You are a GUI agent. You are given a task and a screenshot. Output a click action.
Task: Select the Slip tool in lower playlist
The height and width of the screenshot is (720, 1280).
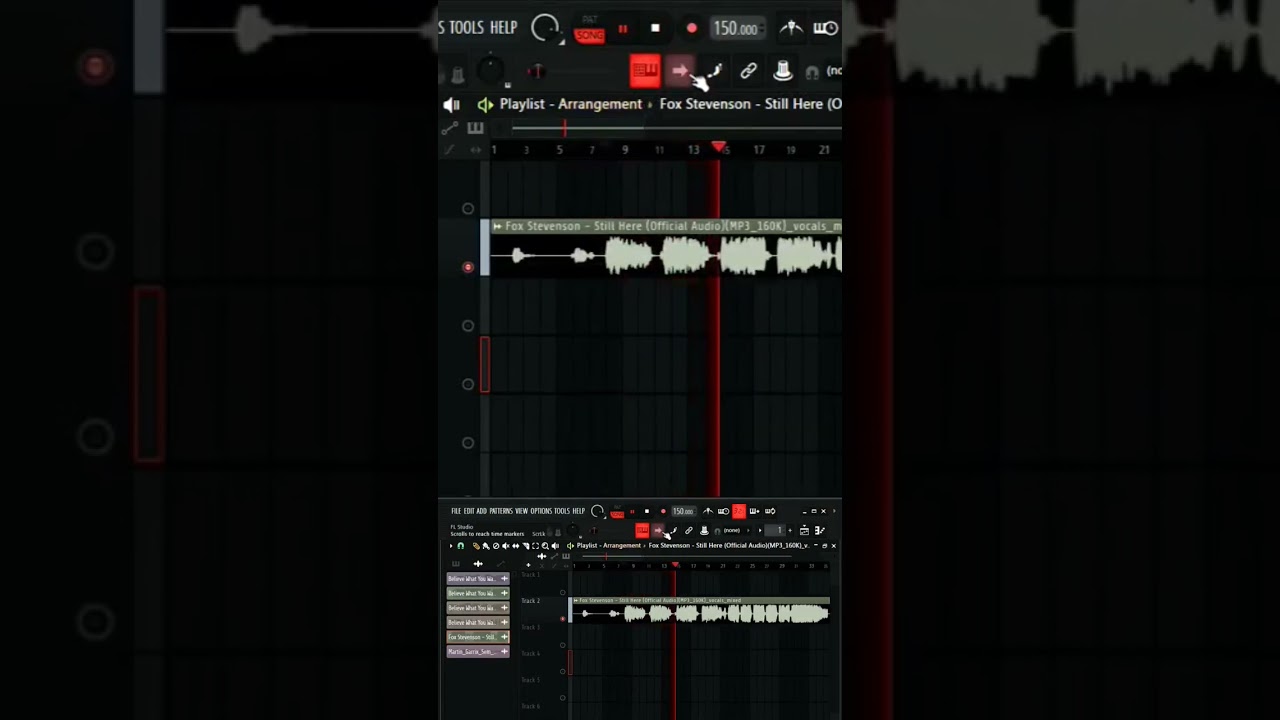click(x=516, y=546)
